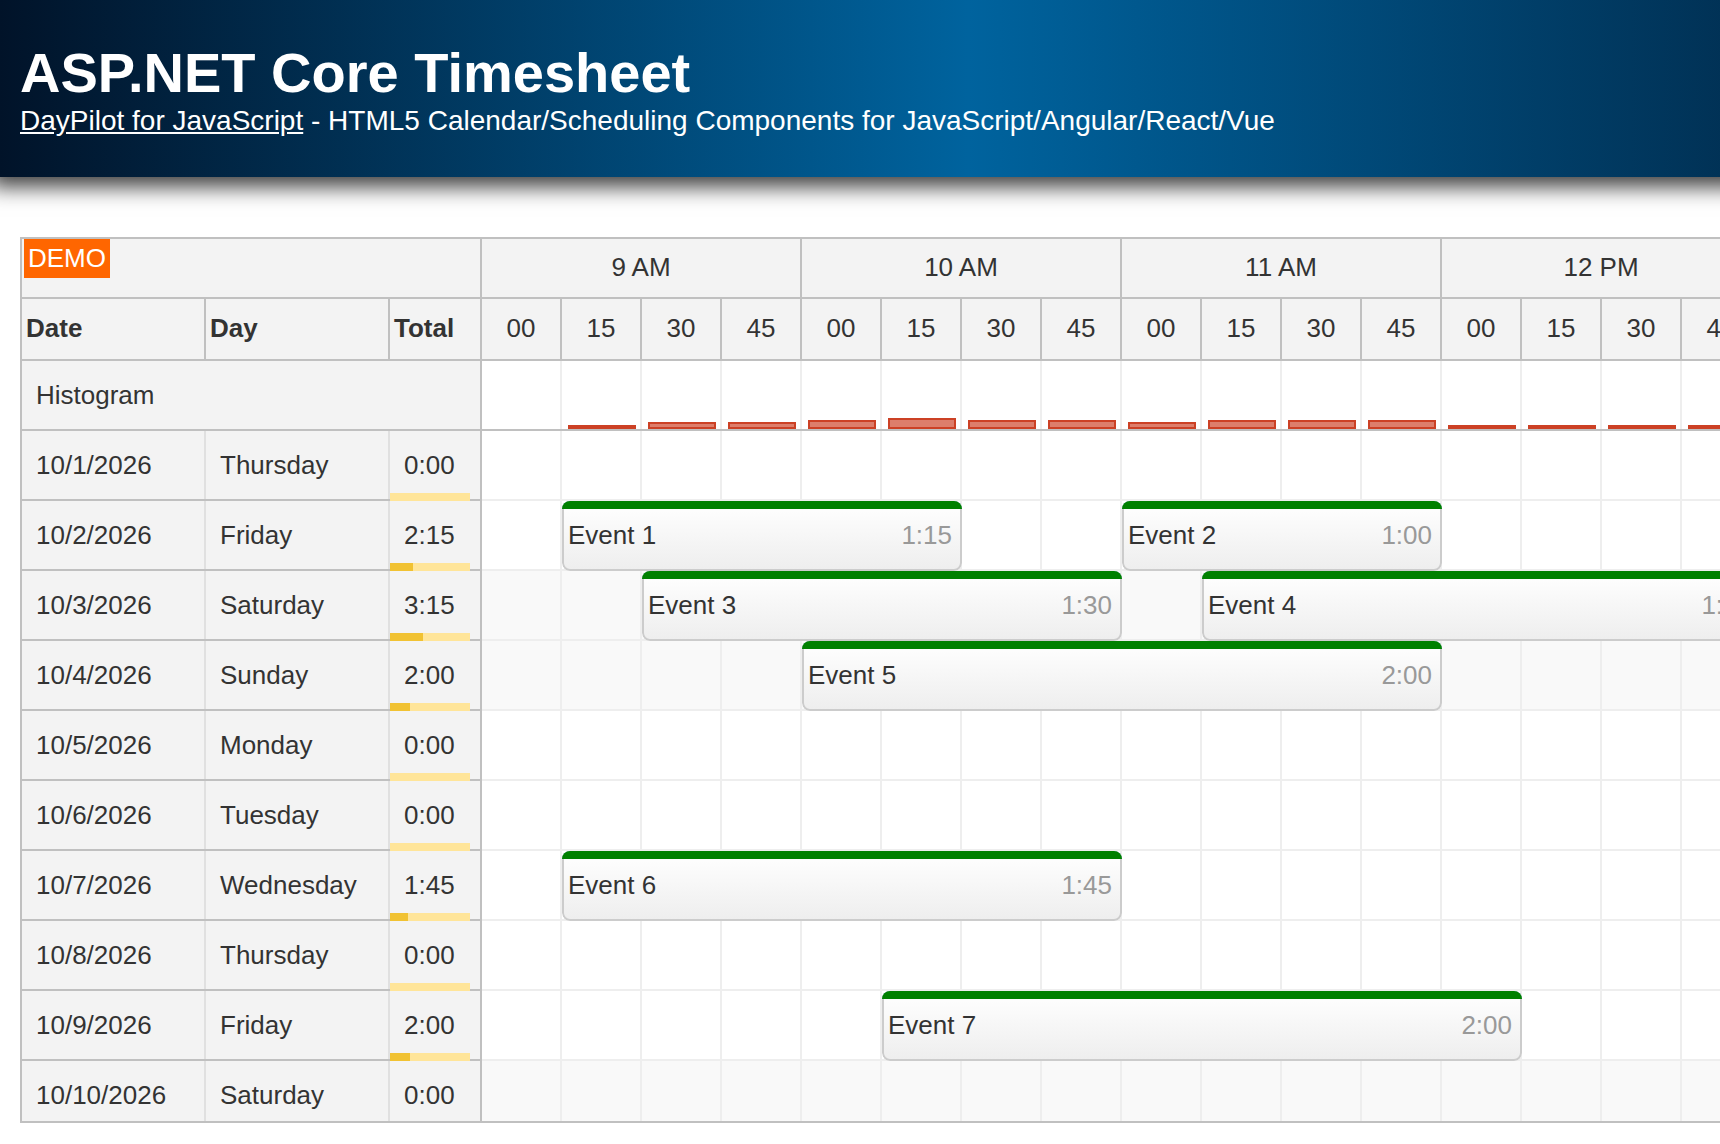Select the 10/8/2026 date cell
This screenshot has height=1144, width=1720.
[113, 955]
